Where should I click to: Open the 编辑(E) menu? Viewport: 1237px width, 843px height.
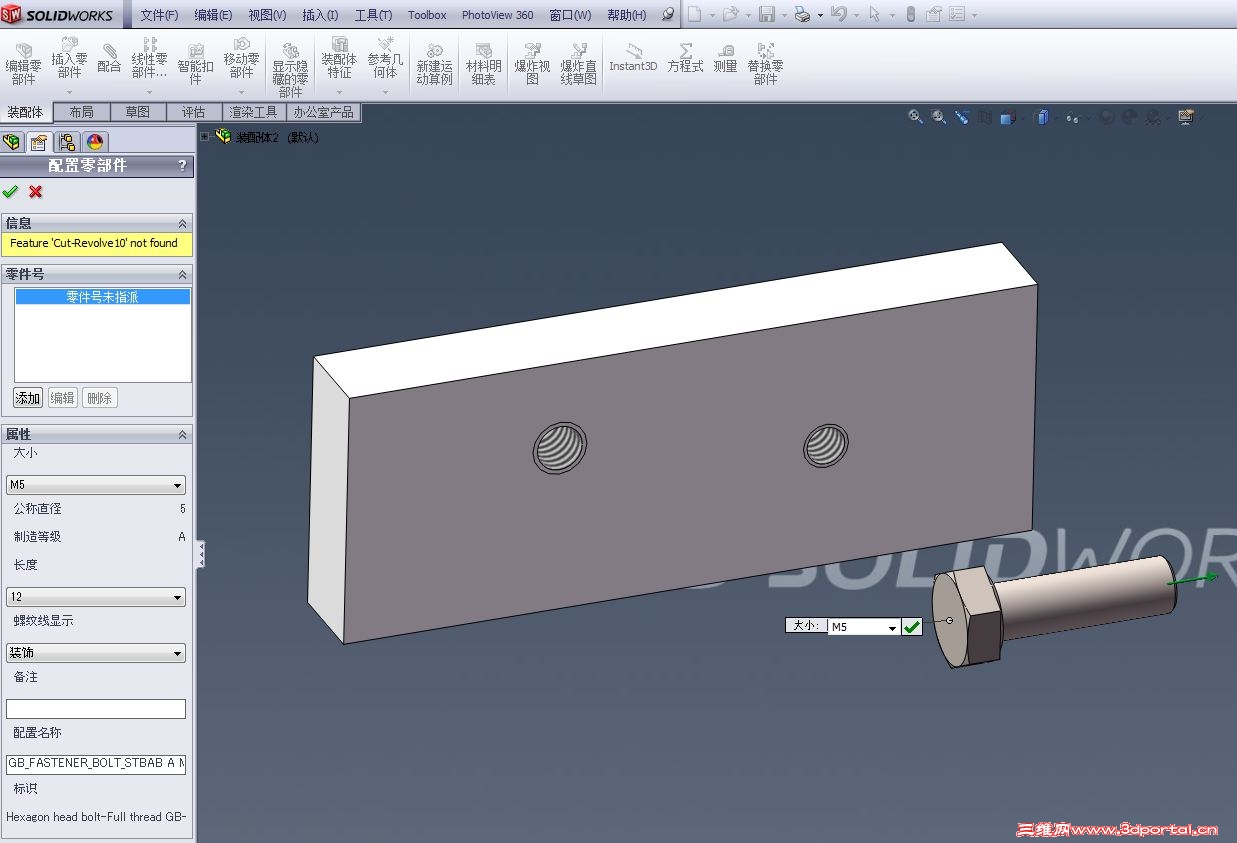[x=213, y=15]
